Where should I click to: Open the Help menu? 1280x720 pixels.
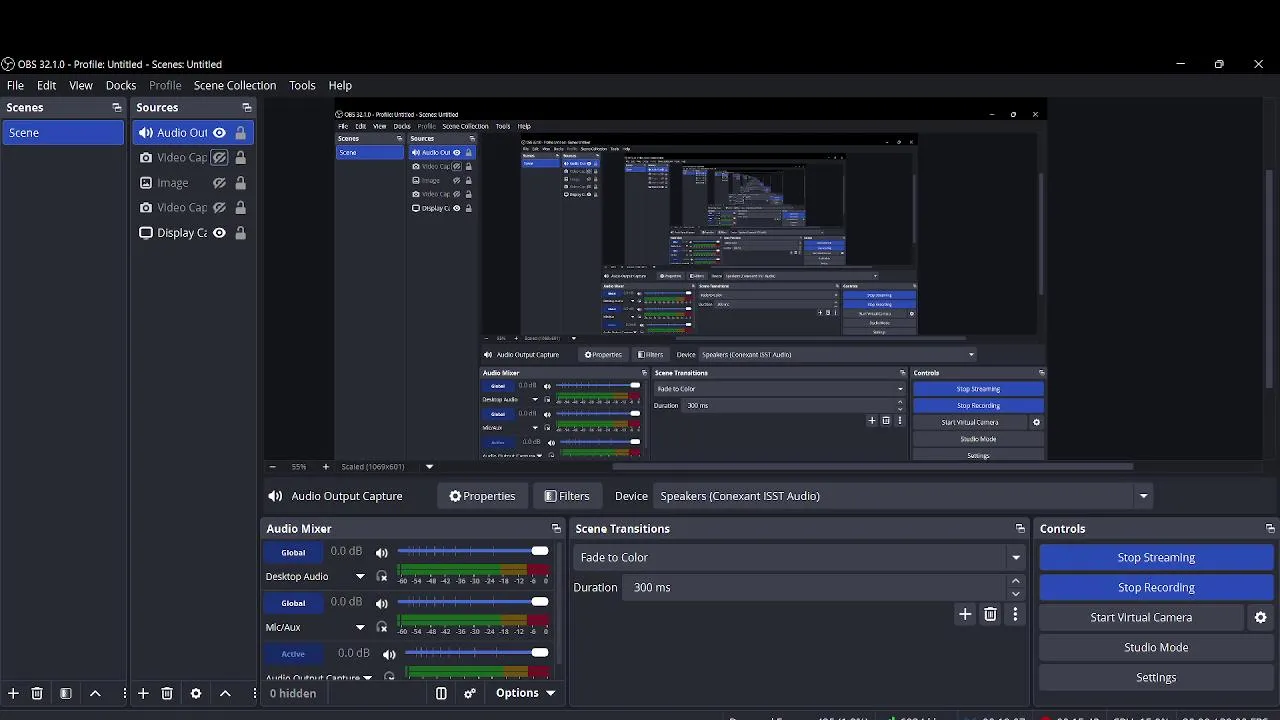click(340, 85)
